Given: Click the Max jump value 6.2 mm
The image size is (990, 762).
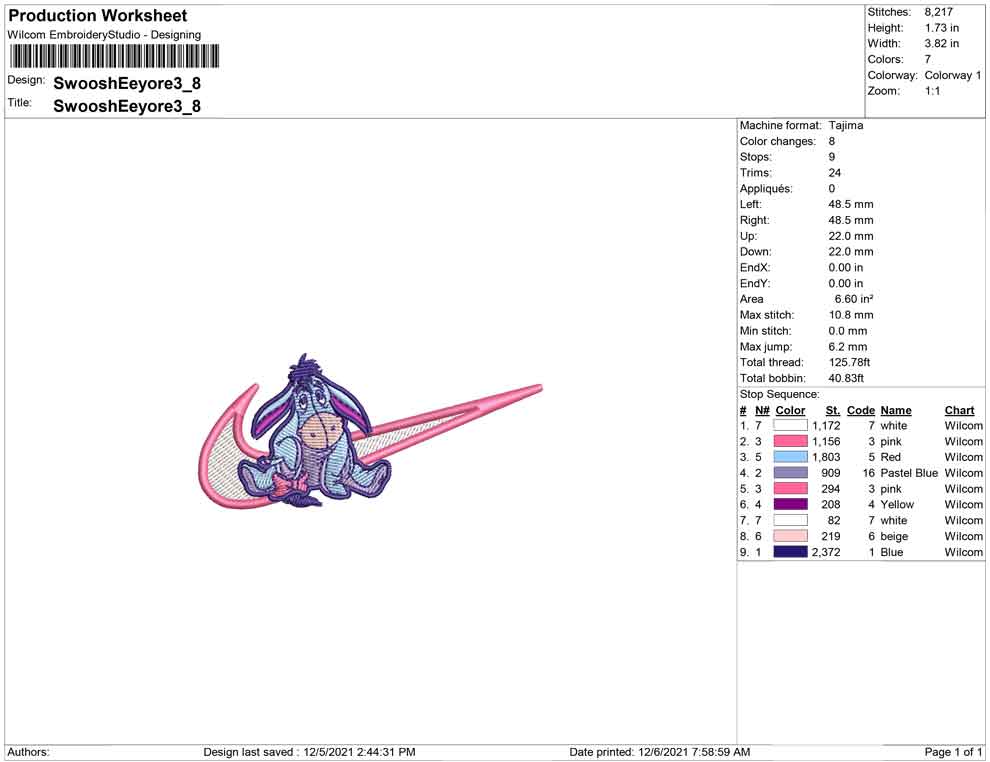Looking at the screenshot, I should 848,347.
